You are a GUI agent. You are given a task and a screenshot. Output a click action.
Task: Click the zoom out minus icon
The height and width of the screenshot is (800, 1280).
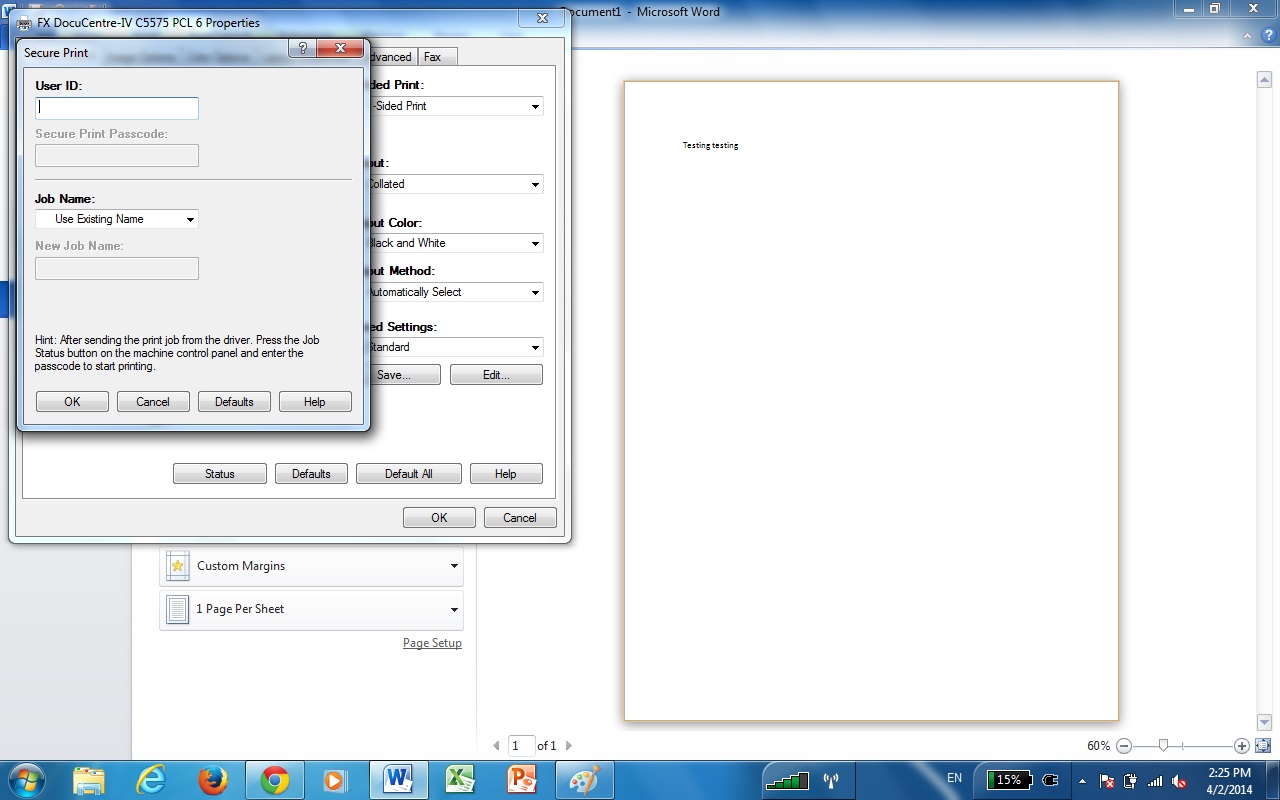coord(1124,746)
